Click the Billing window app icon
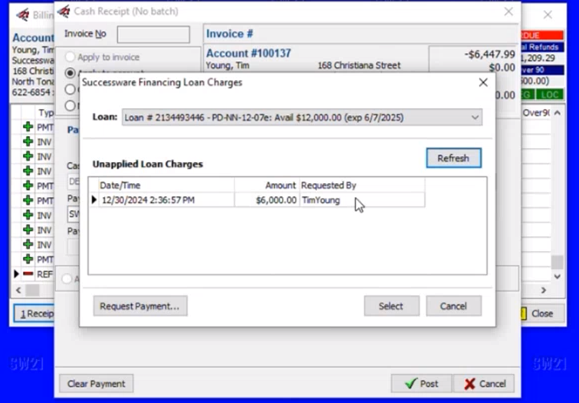The width and height of the screenshot is (579, 403). pos(23,15)
